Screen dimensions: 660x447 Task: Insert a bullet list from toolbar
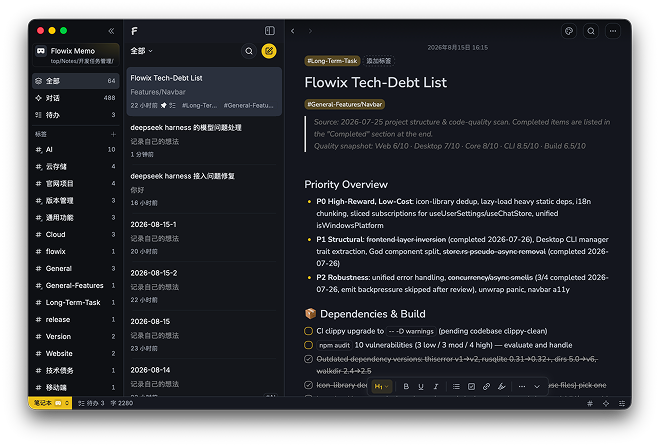pyautogui.click(x=456, y=386)
